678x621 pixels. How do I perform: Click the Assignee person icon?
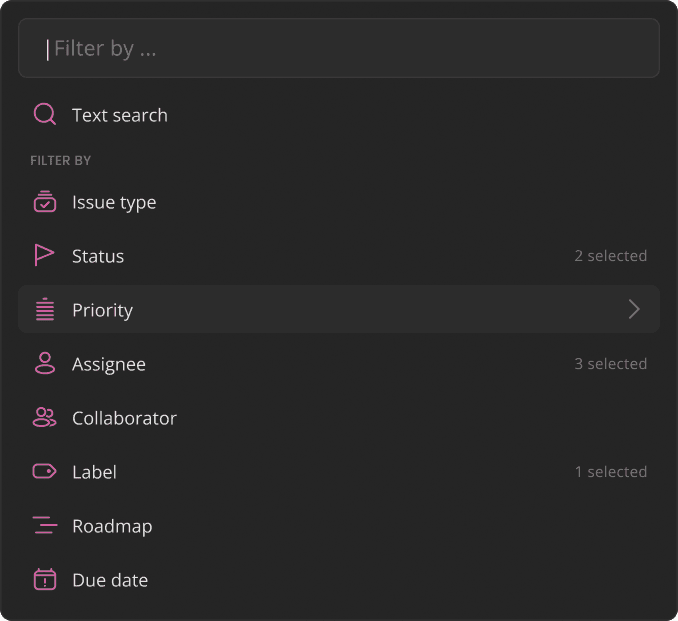click(x=45, y=364)
